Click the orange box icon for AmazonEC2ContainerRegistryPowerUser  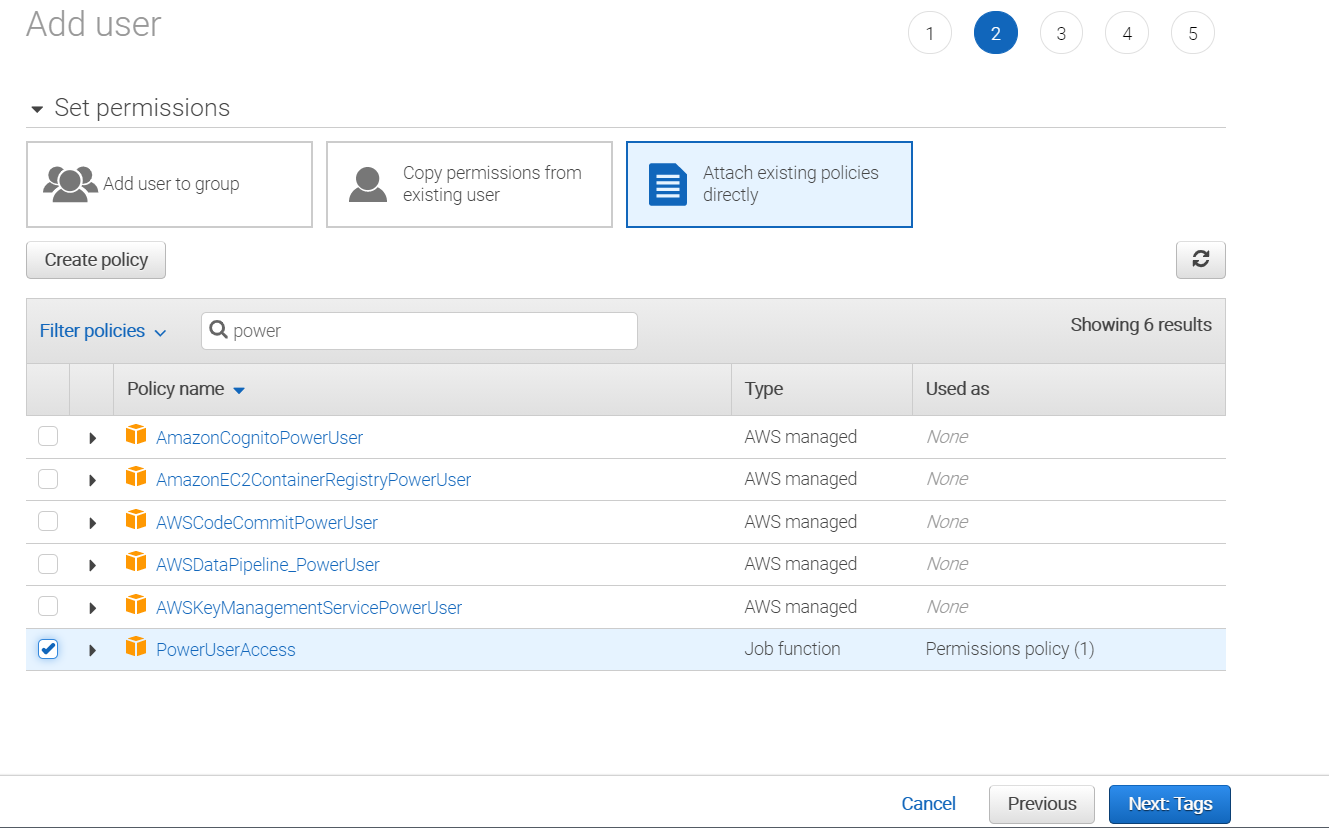click(x=136, y=479)
